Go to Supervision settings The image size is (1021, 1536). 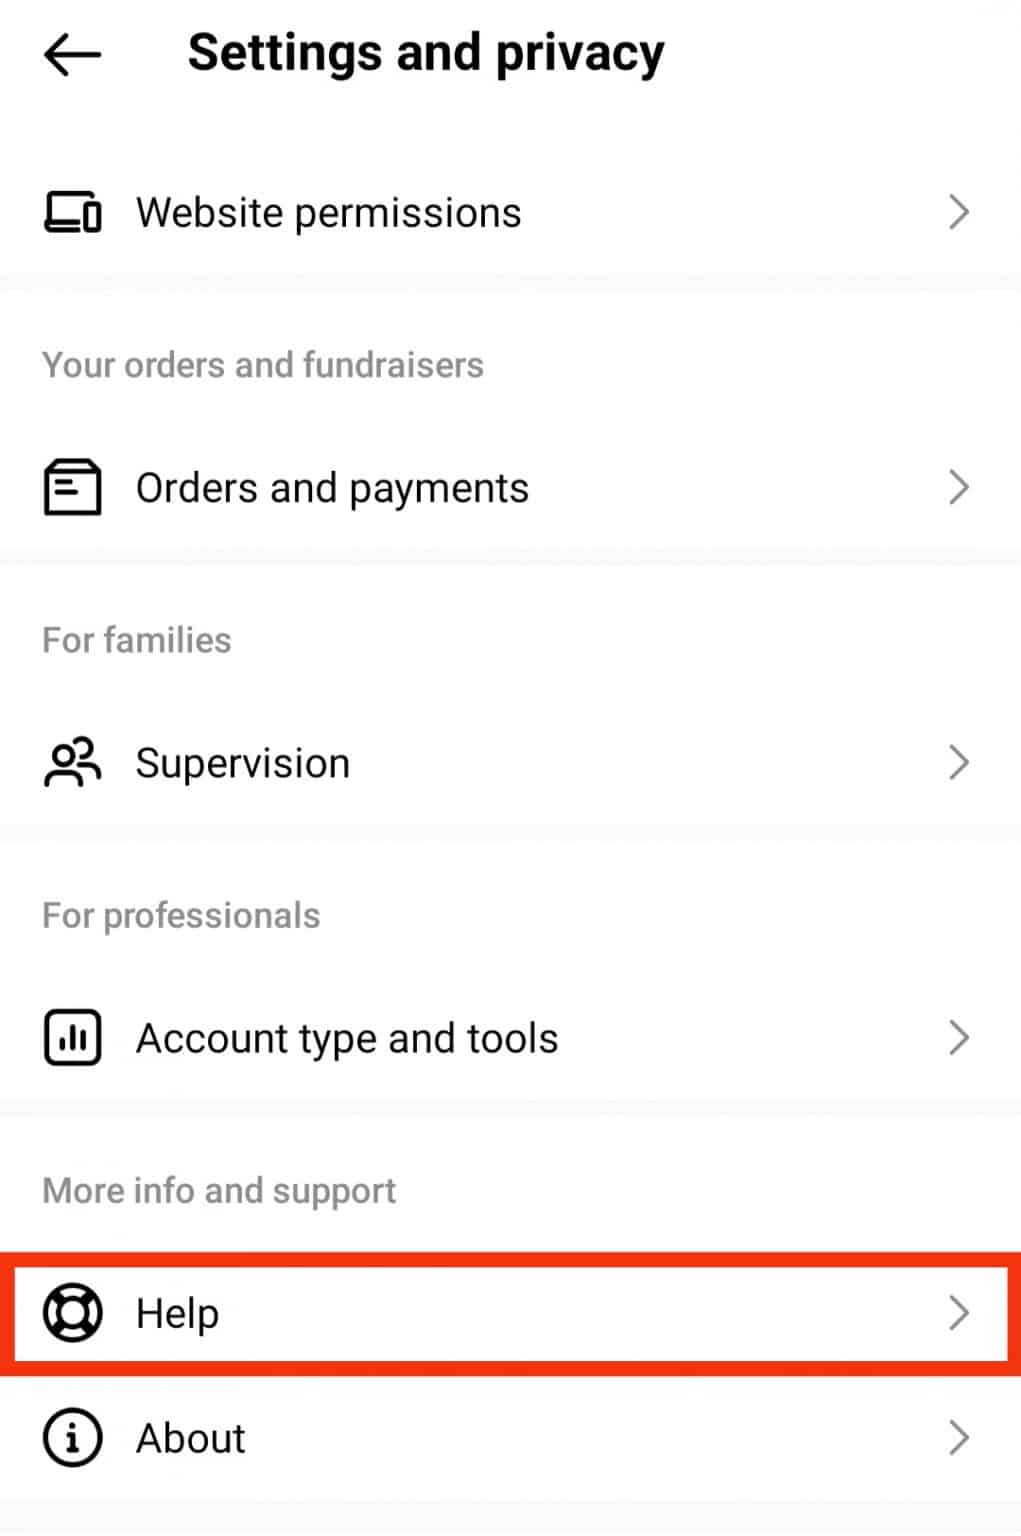(243, 764)
